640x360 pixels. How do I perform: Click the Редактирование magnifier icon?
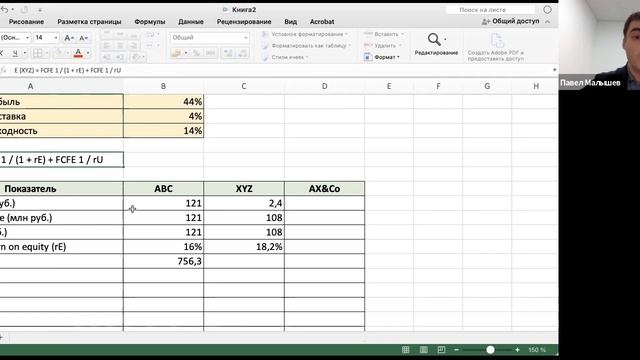coord(434,40)
